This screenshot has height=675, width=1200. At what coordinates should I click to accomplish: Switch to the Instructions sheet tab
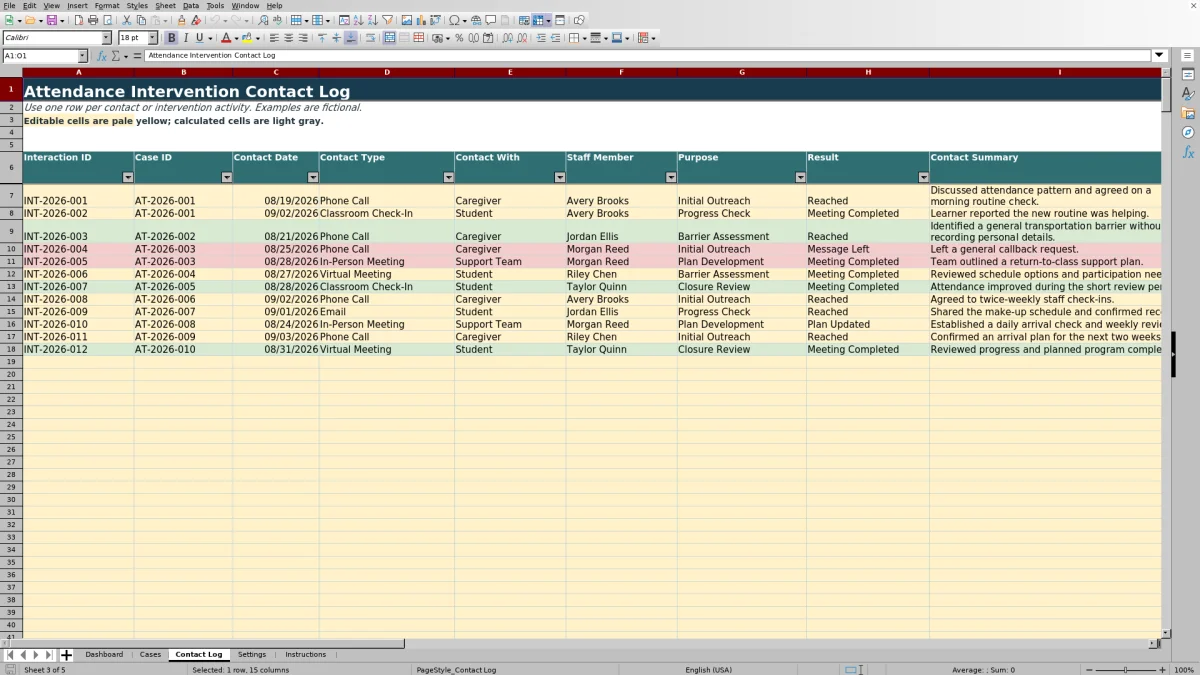click(305, 655)
